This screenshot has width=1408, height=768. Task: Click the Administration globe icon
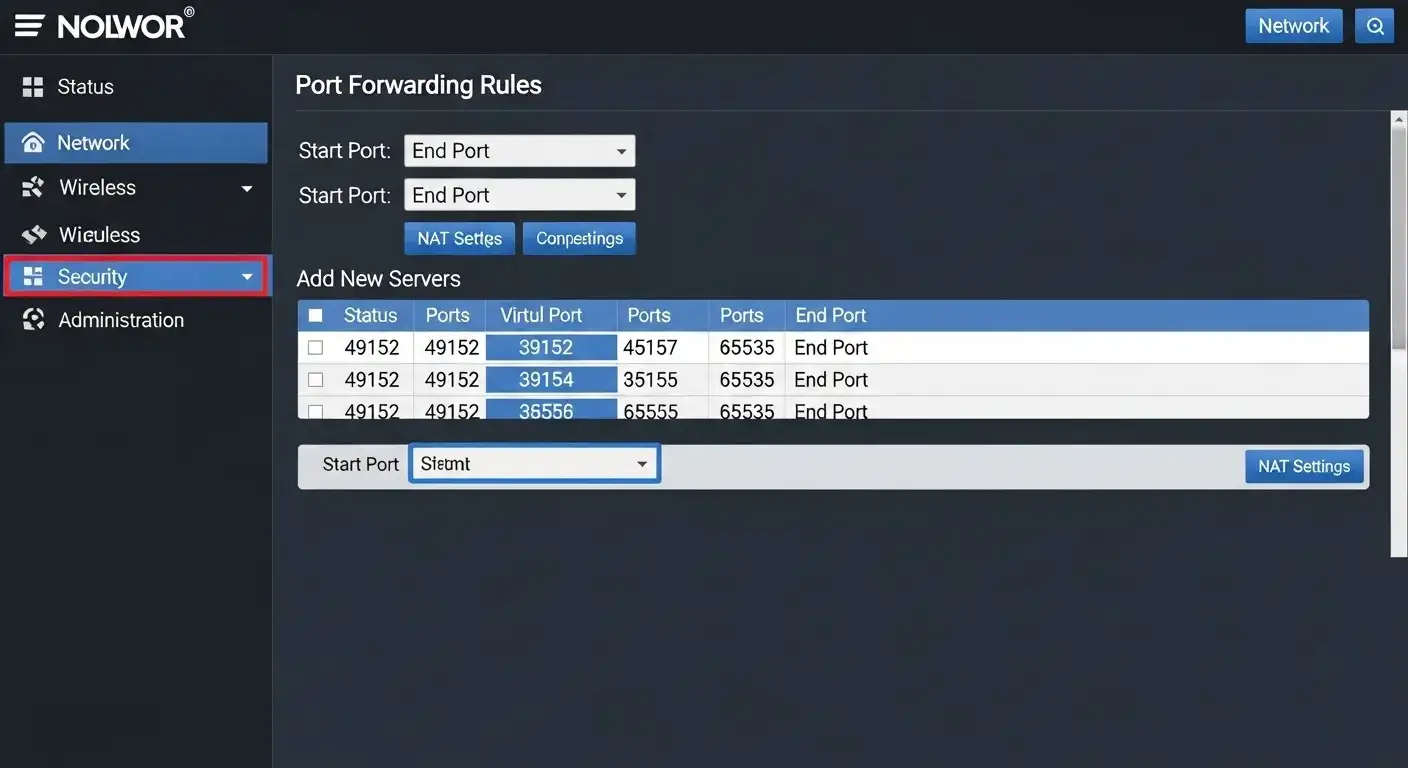click(33, 319)
